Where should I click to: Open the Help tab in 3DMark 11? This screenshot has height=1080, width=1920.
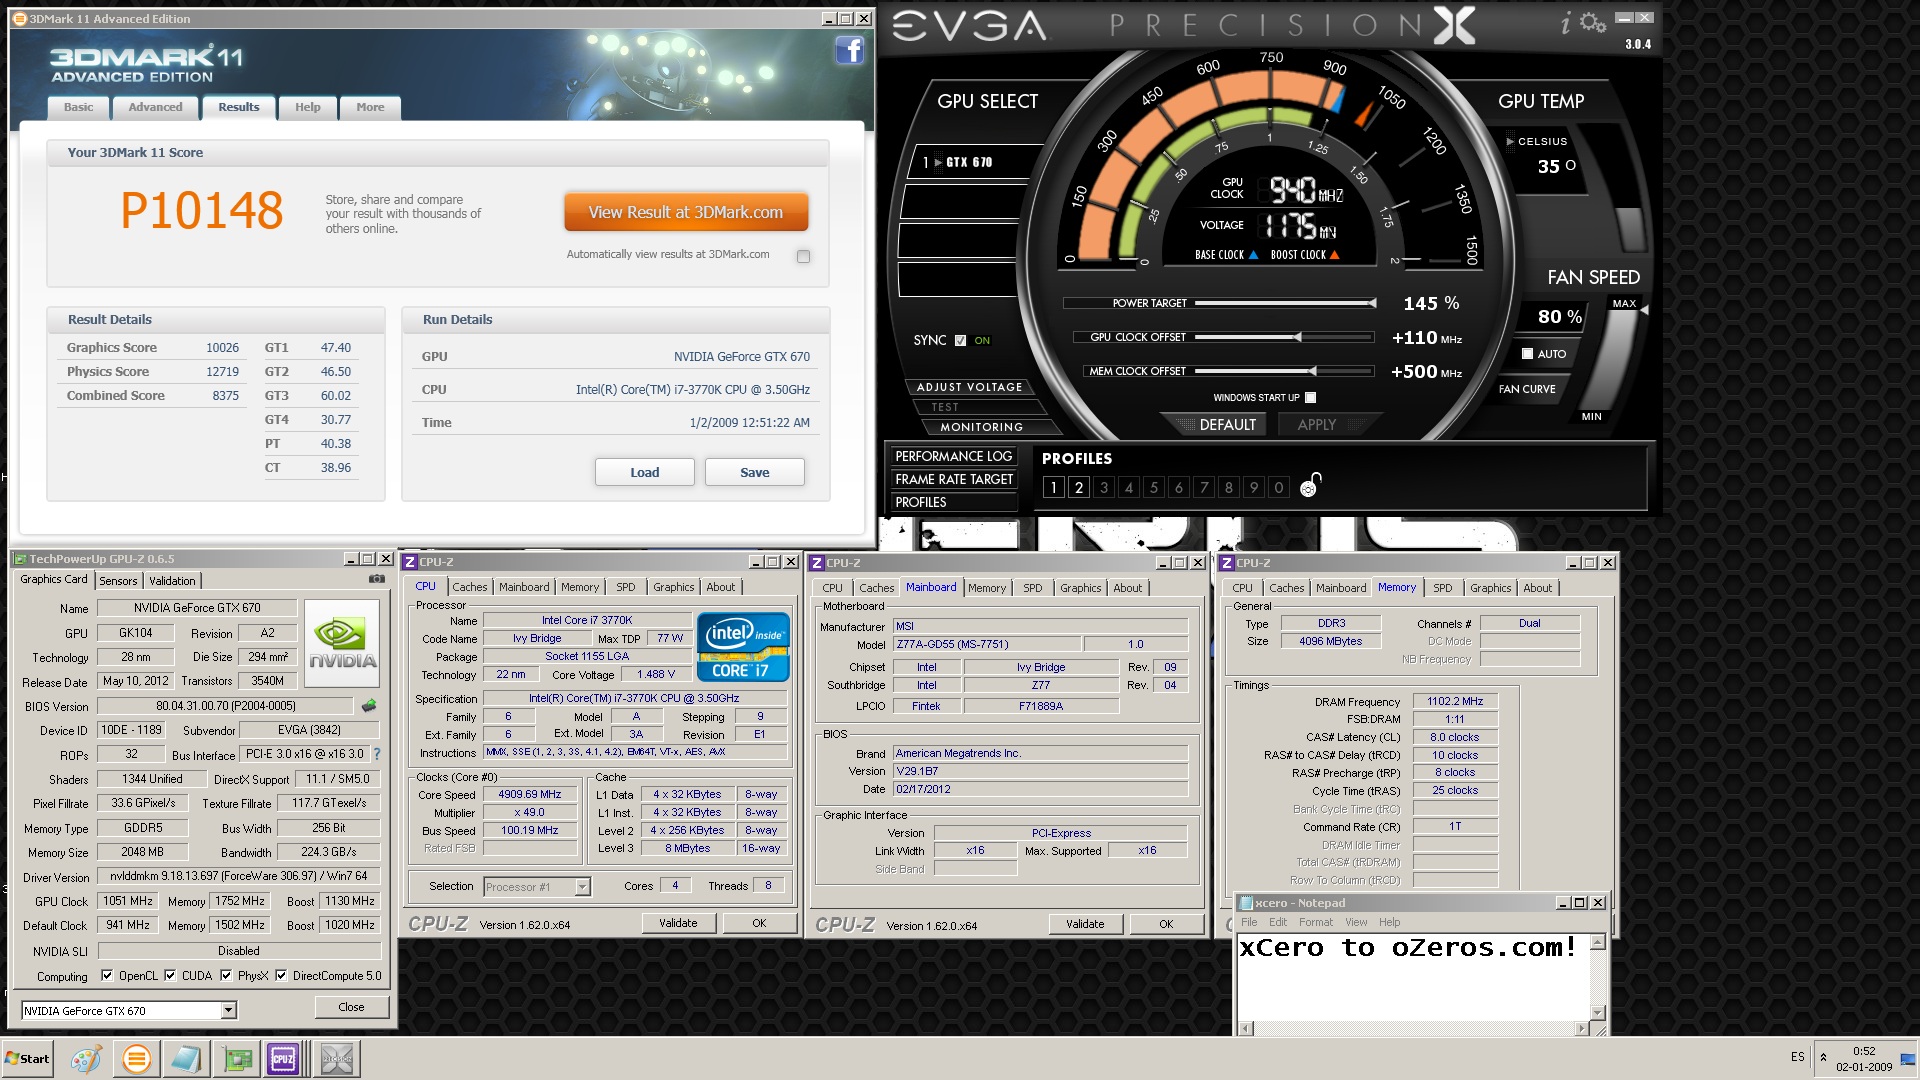307,107
